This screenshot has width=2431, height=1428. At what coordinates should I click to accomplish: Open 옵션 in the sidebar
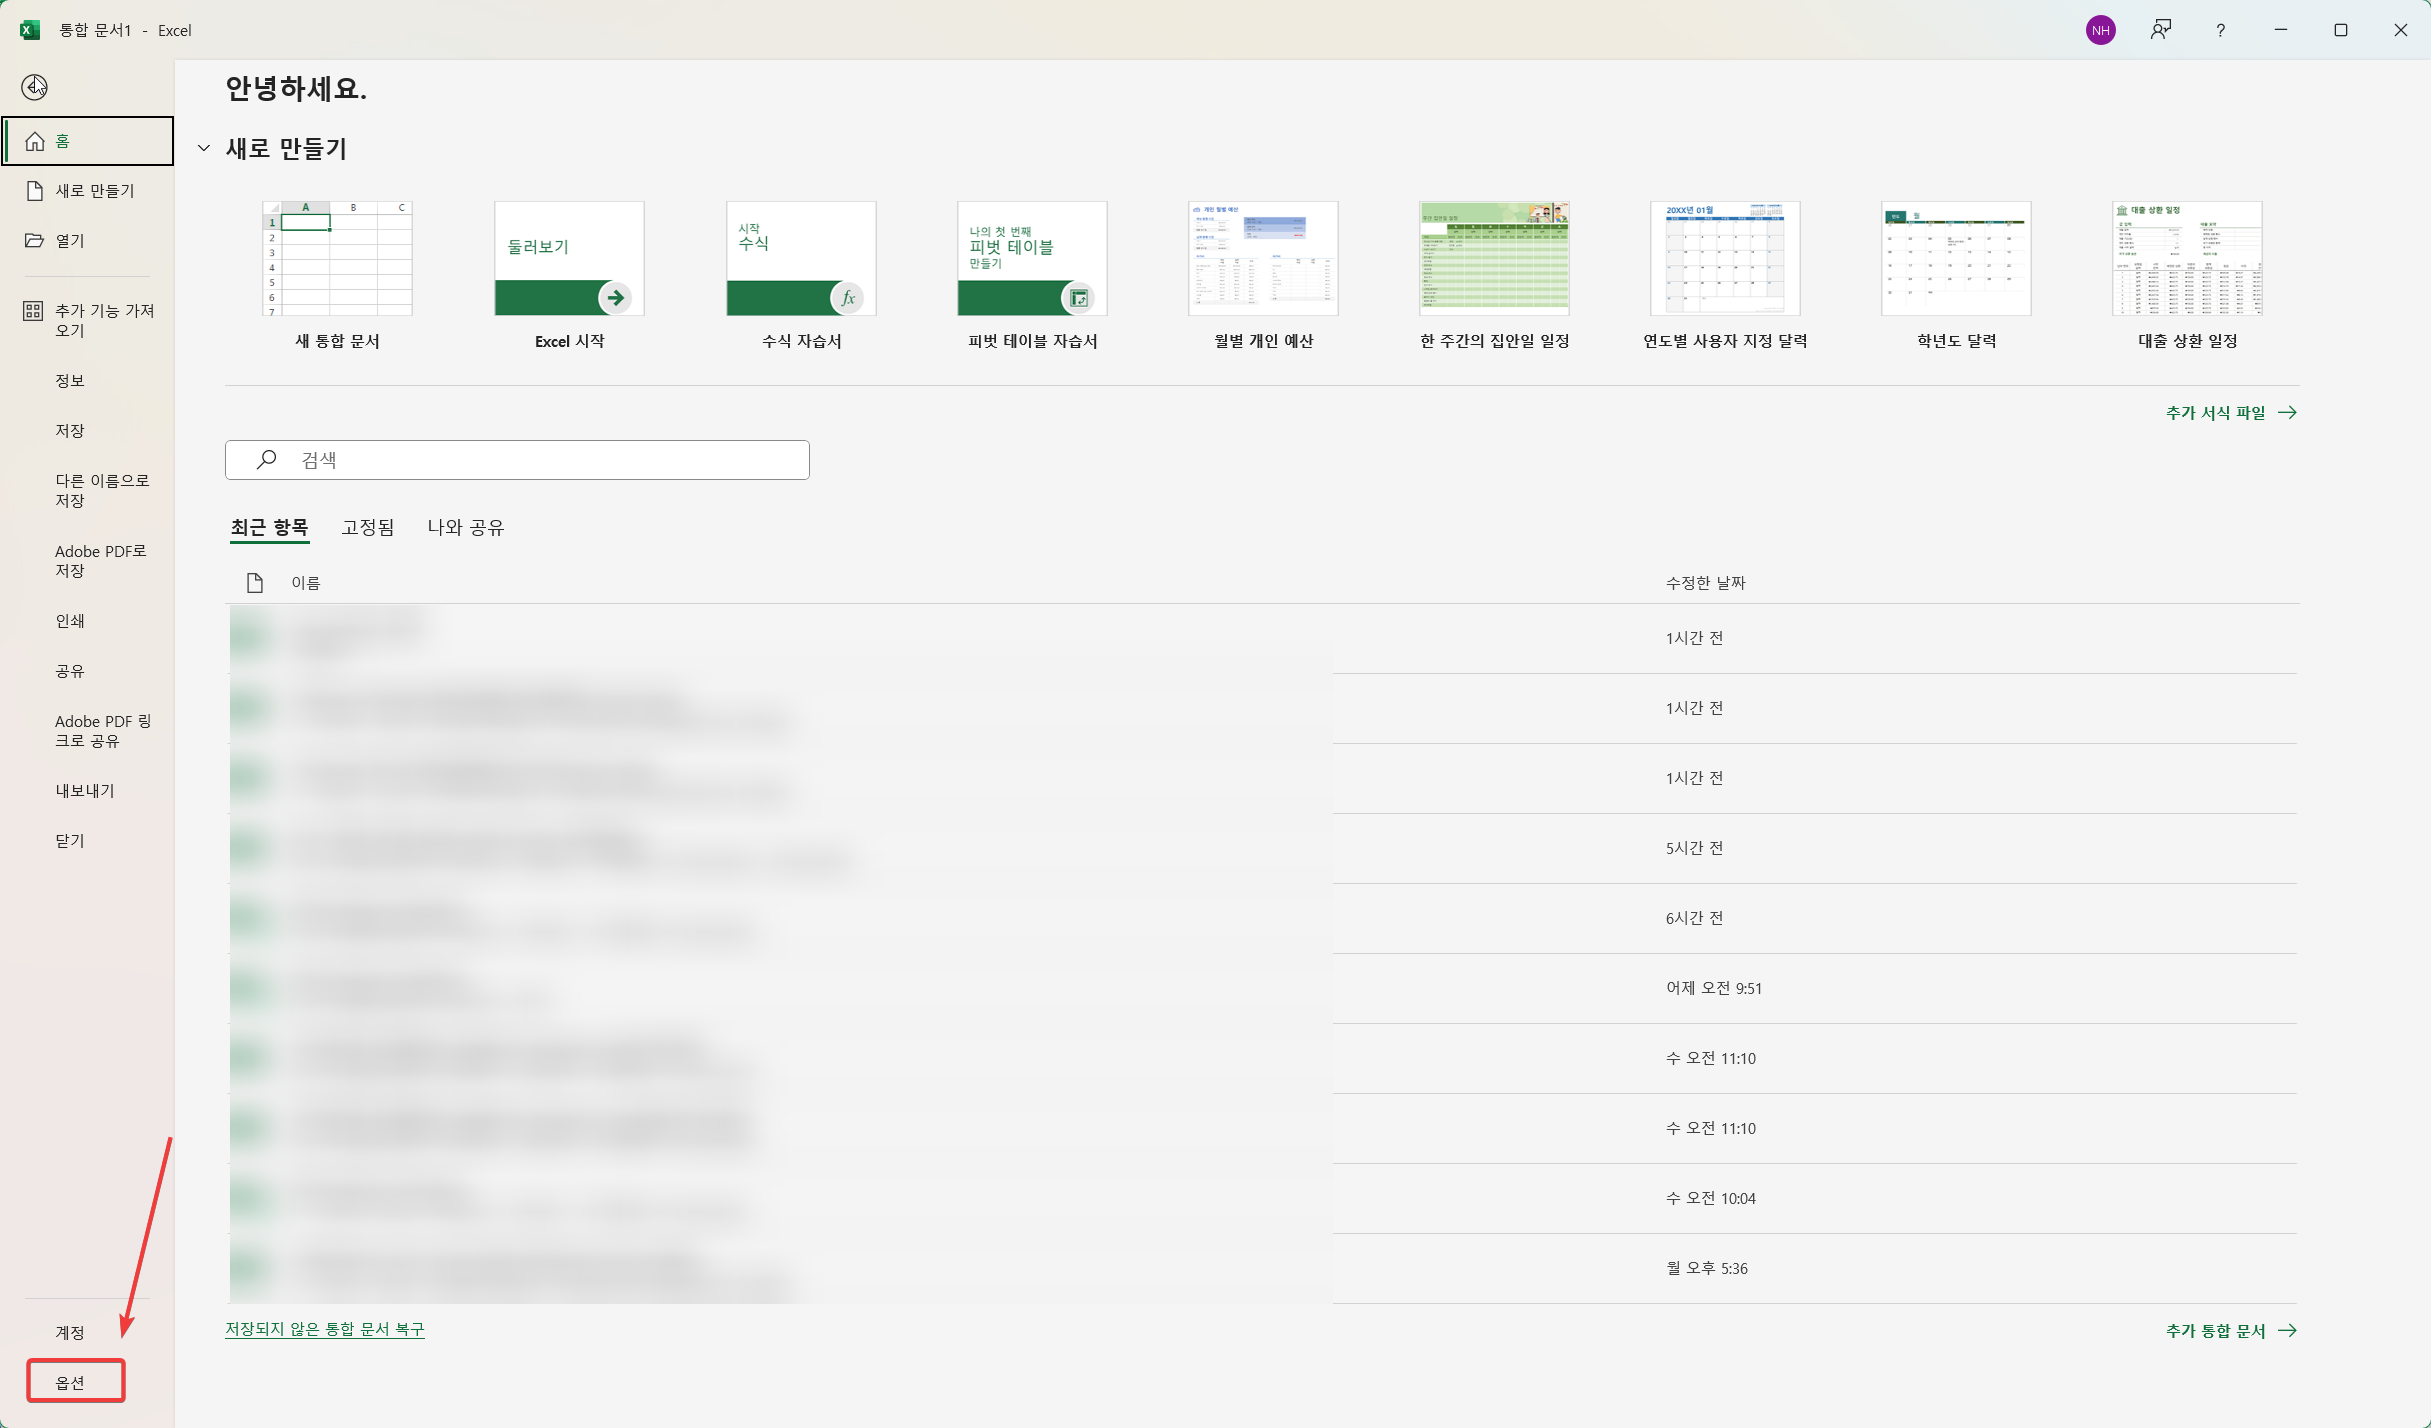(x=70, y=1382)
